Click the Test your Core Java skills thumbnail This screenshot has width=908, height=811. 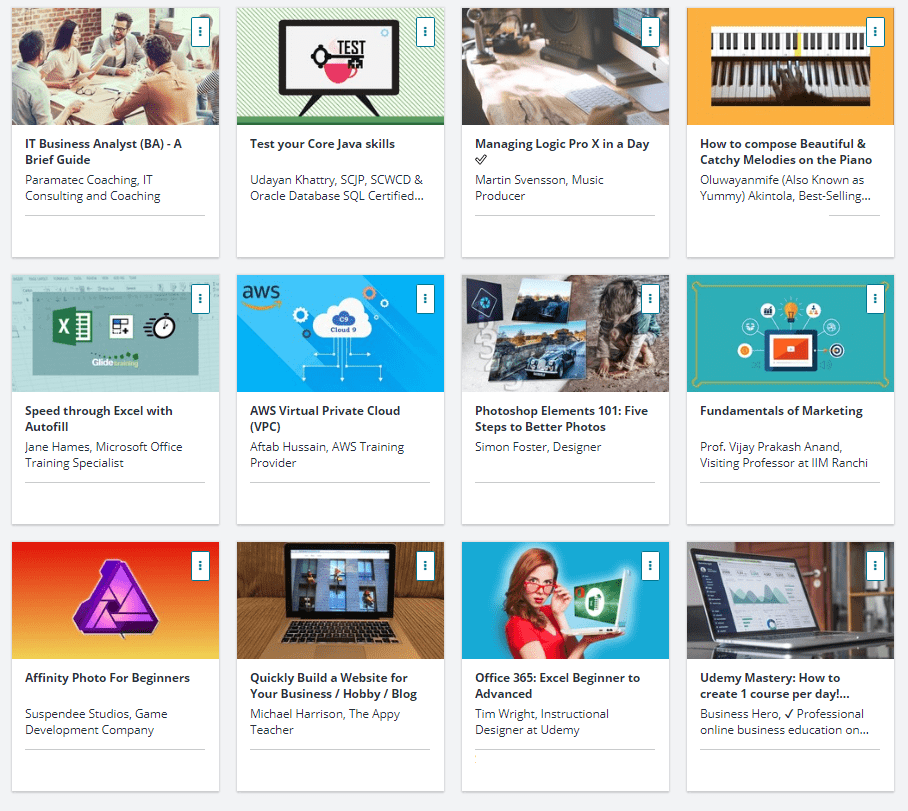(340, 66)
